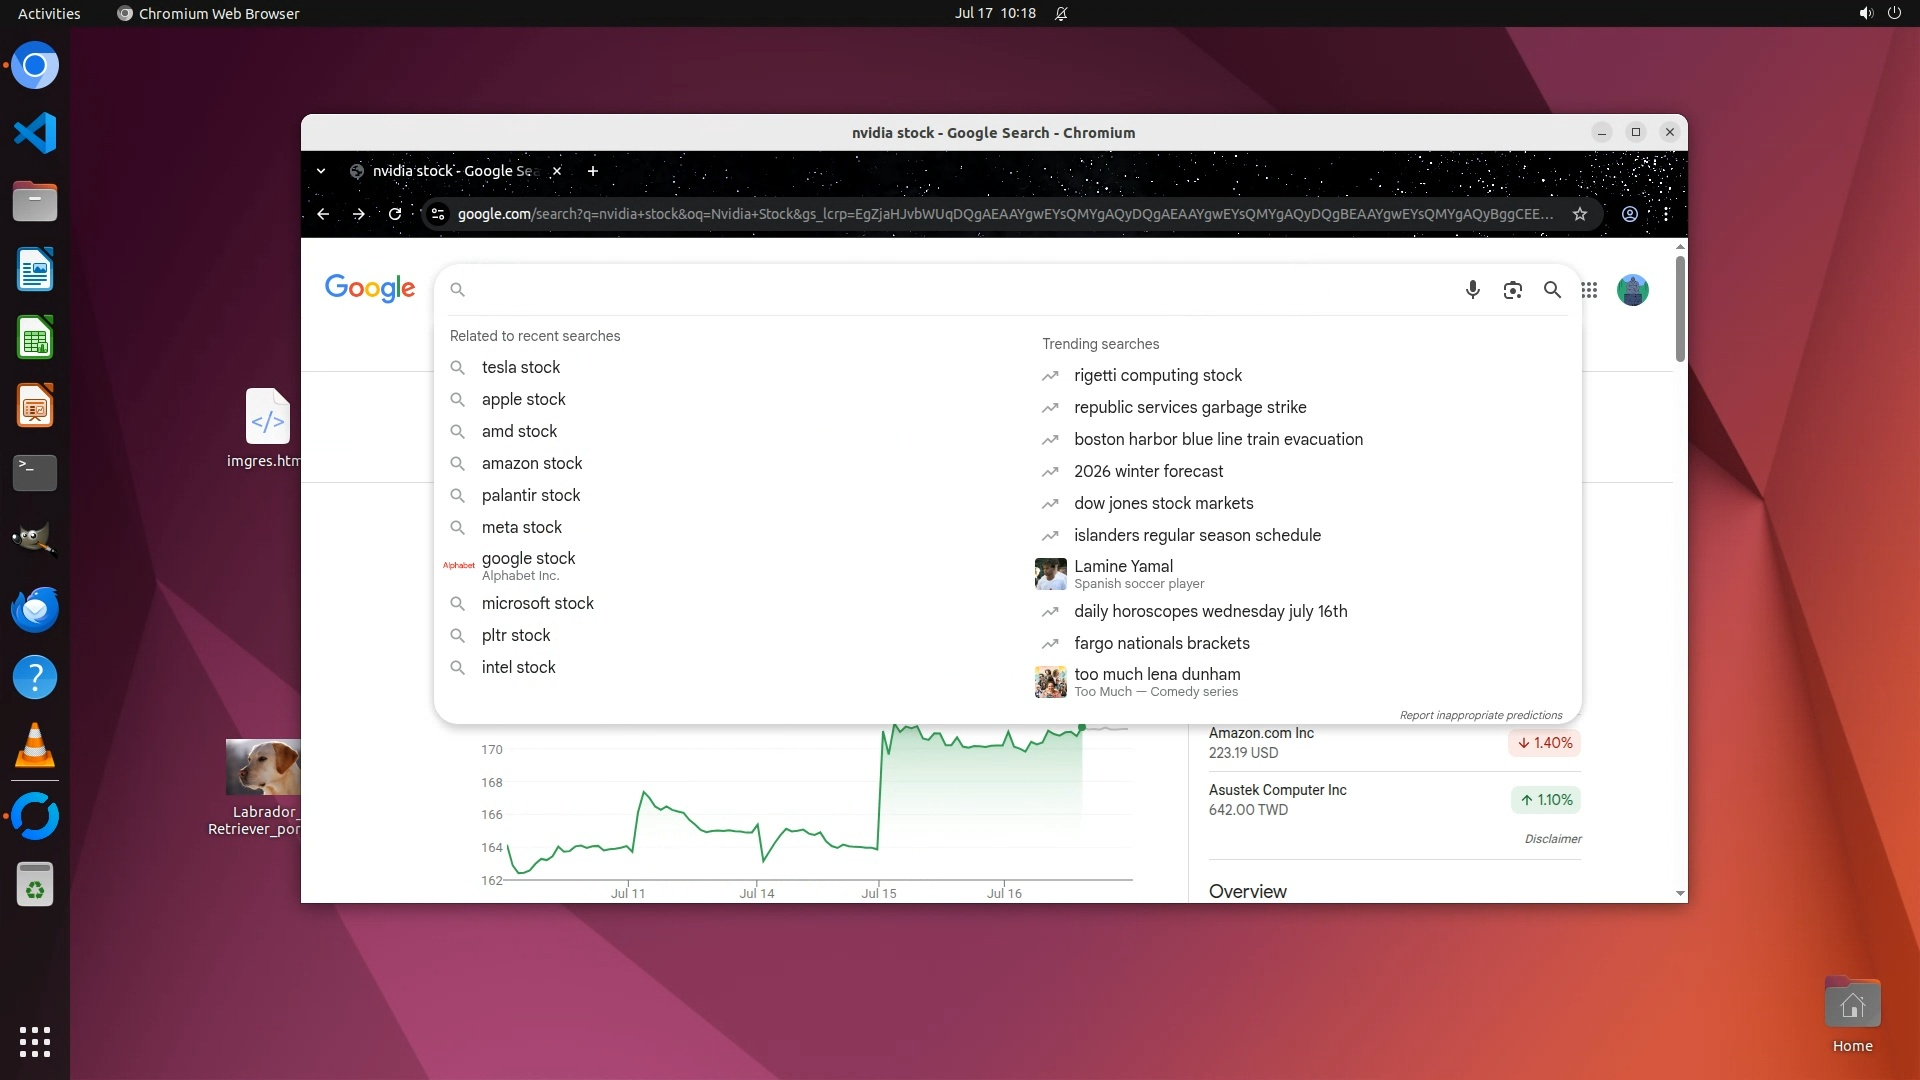This screenshot has width=1920, height=1080.
Task: Click the page vertical scrollbar
Action: (x=1680, y=310)
